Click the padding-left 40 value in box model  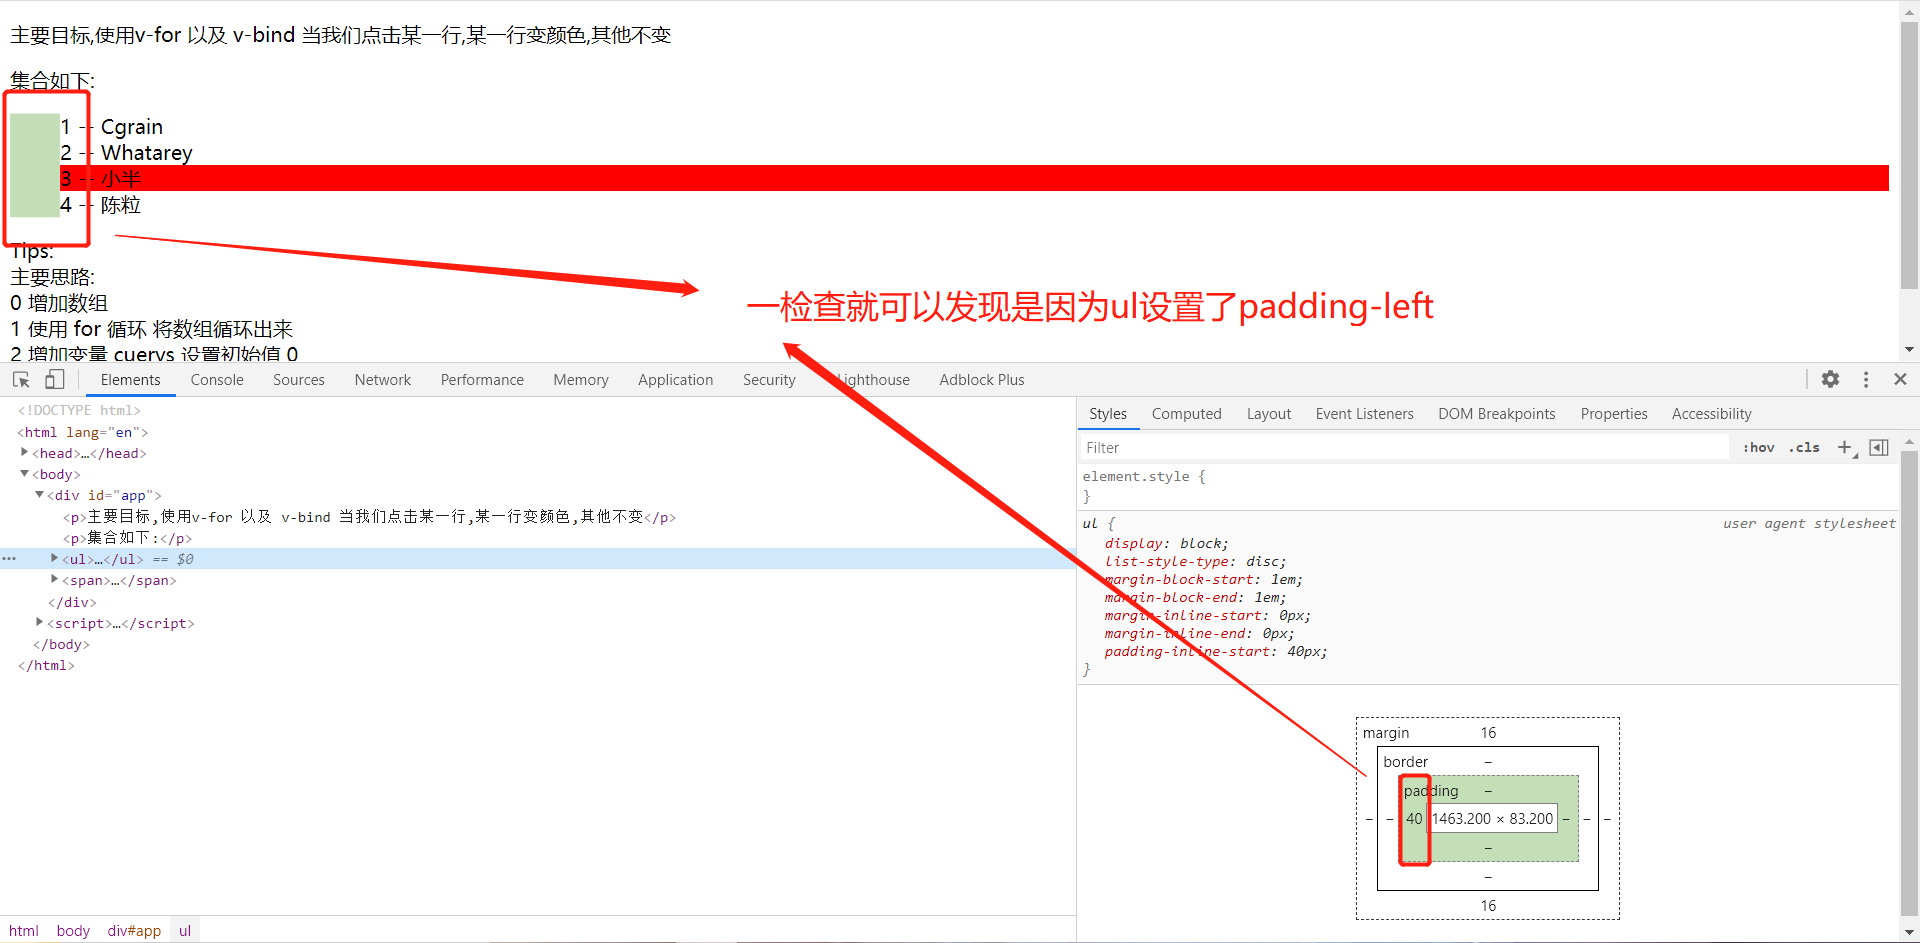[1414, 819]
